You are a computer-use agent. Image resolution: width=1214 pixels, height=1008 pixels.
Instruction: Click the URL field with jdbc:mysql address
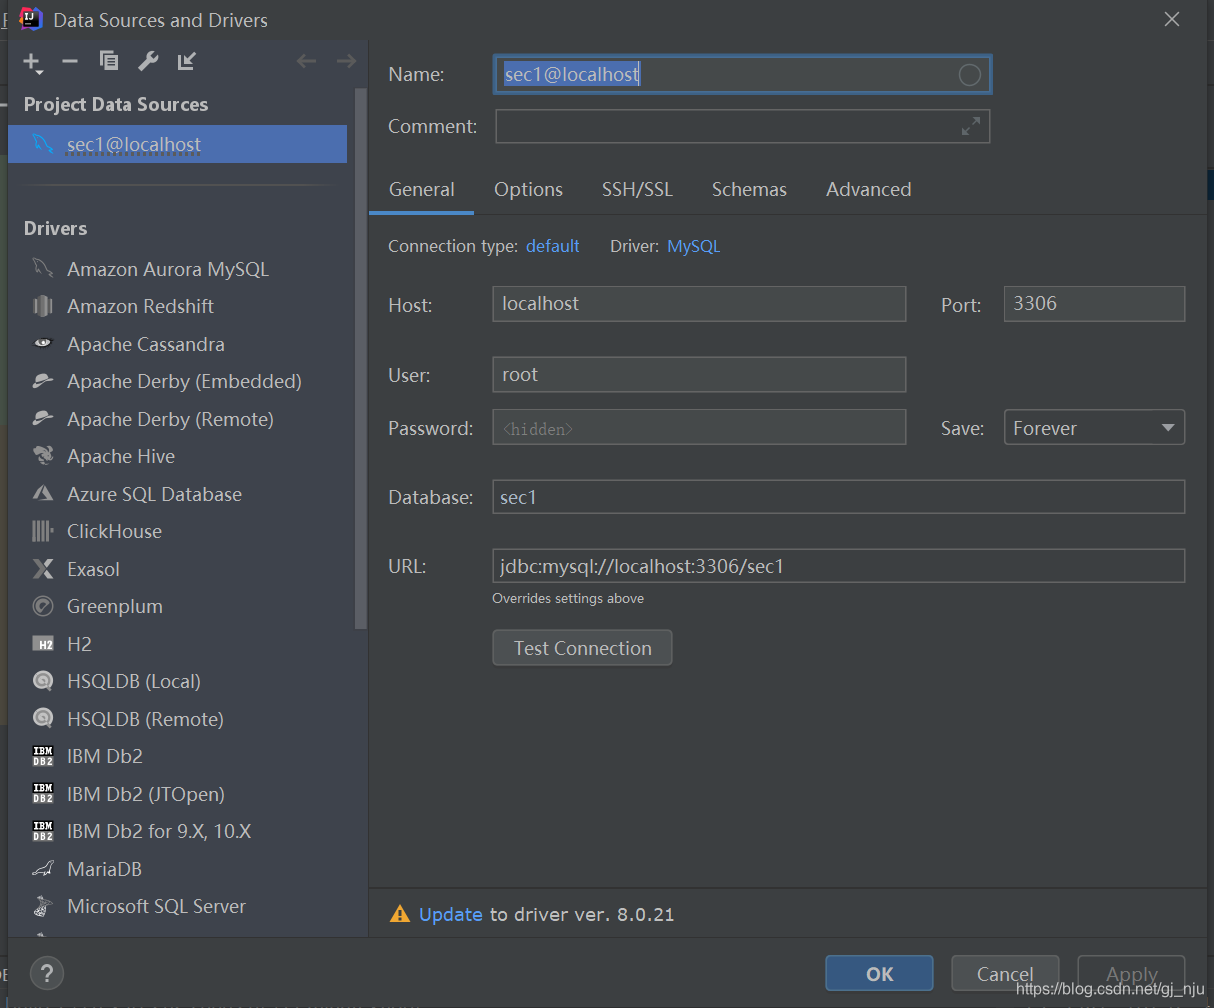[838, 566]
